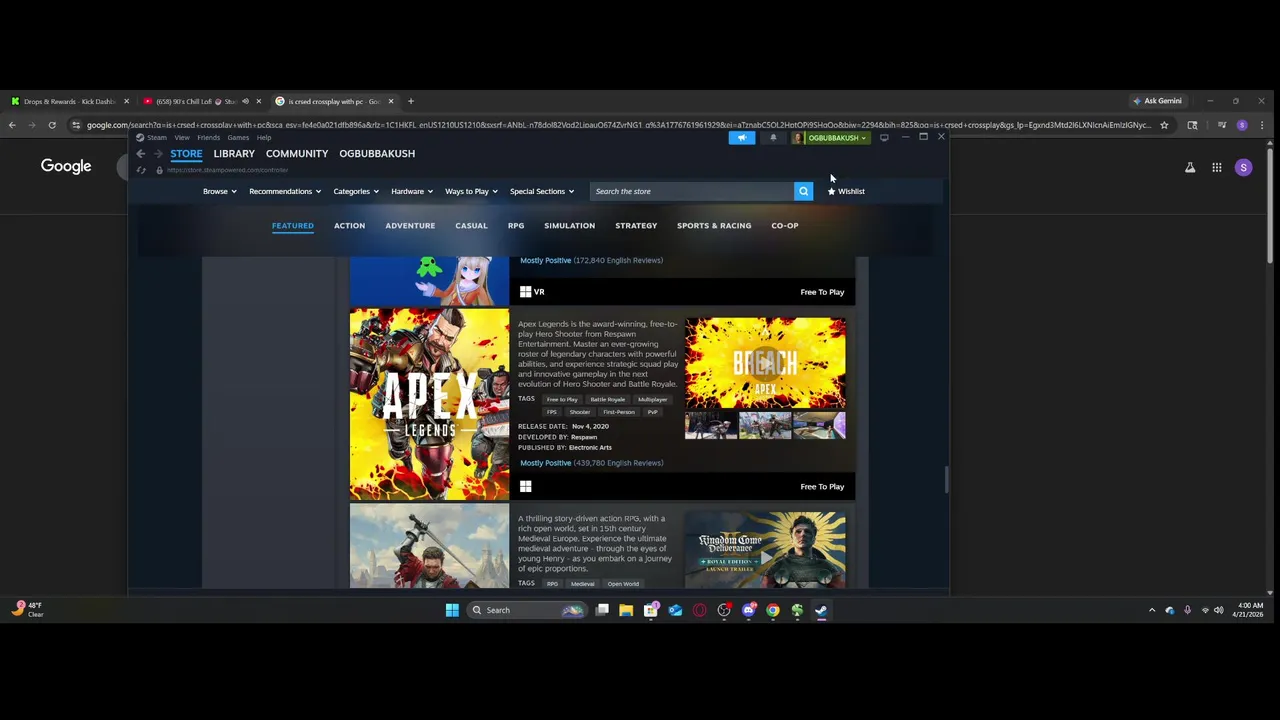The image size is (1280, 720).
Task: Click the Steam icon in taskbar
Action: point(821,610)
